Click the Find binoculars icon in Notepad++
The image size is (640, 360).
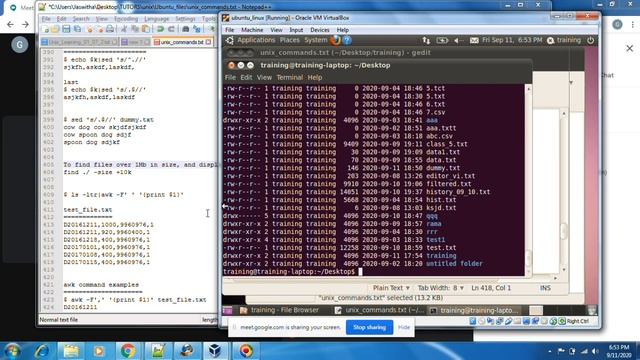[186, 29]
